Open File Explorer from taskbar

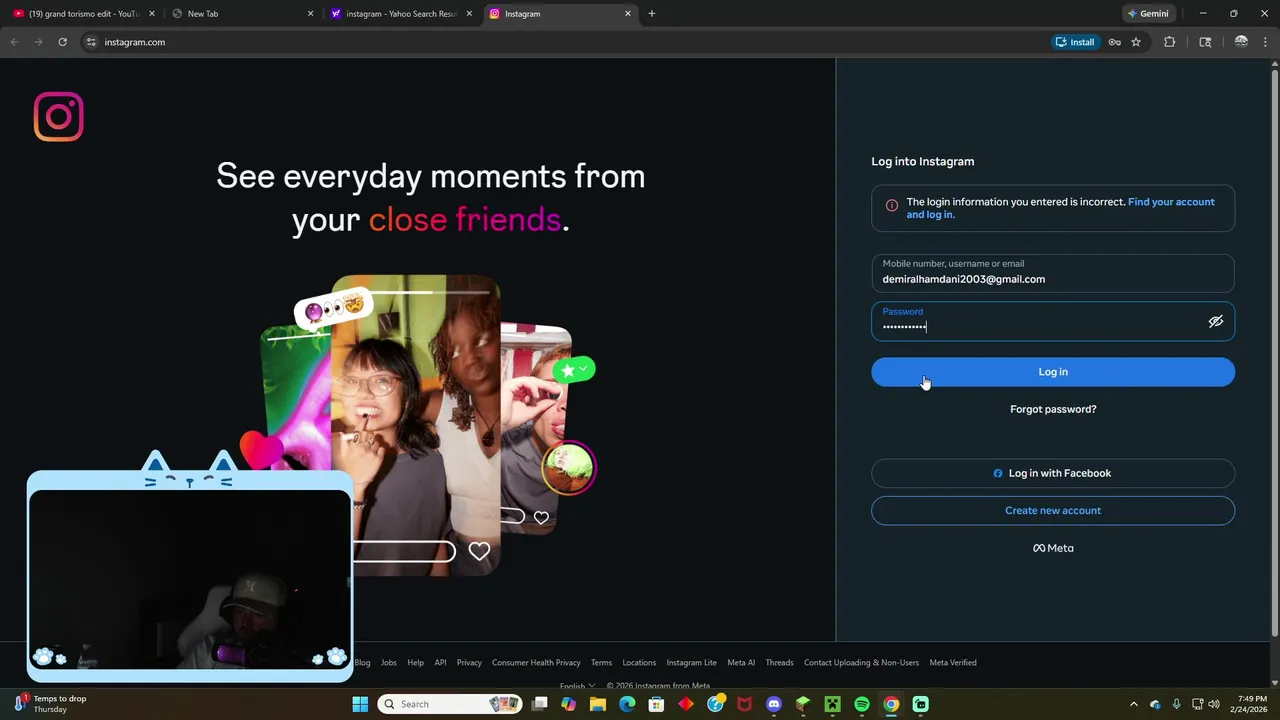click(x=598, y=704)
